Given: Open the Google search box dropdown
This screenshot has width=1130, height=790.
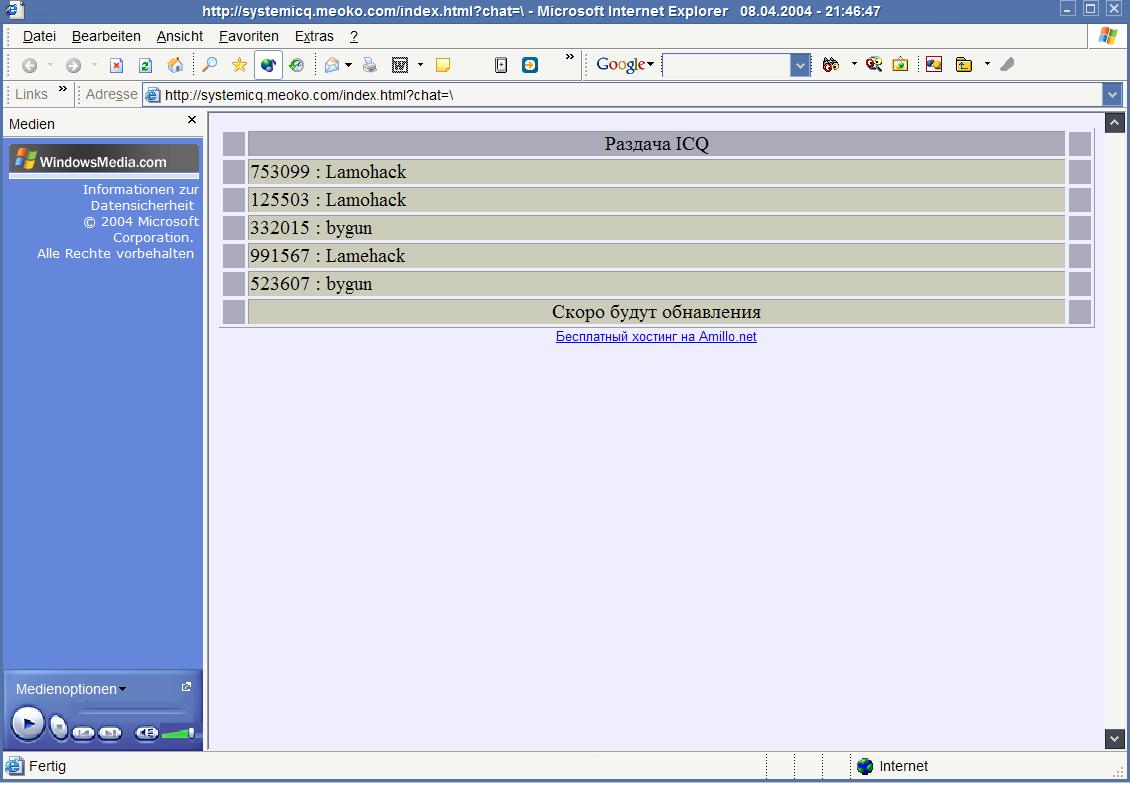Looking at the screenshot, I should pos(800,65).
